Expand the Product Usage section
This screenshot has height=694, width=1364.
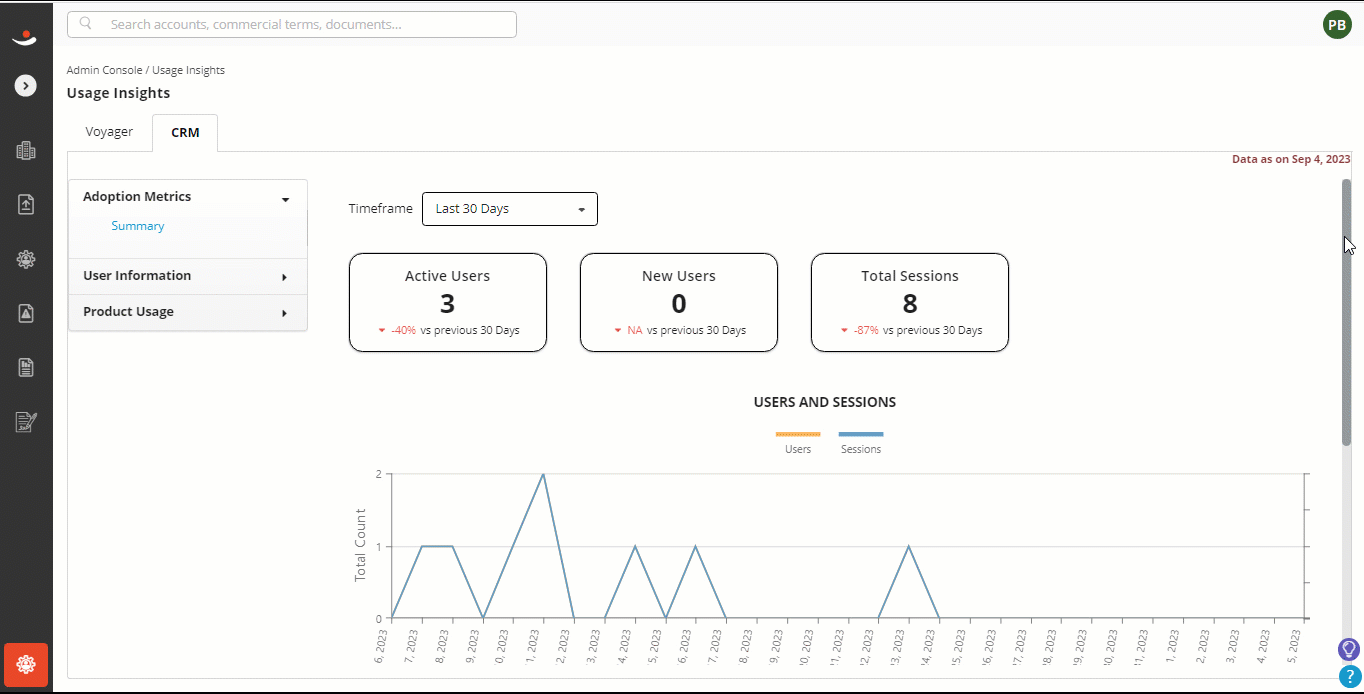[187, 312]
